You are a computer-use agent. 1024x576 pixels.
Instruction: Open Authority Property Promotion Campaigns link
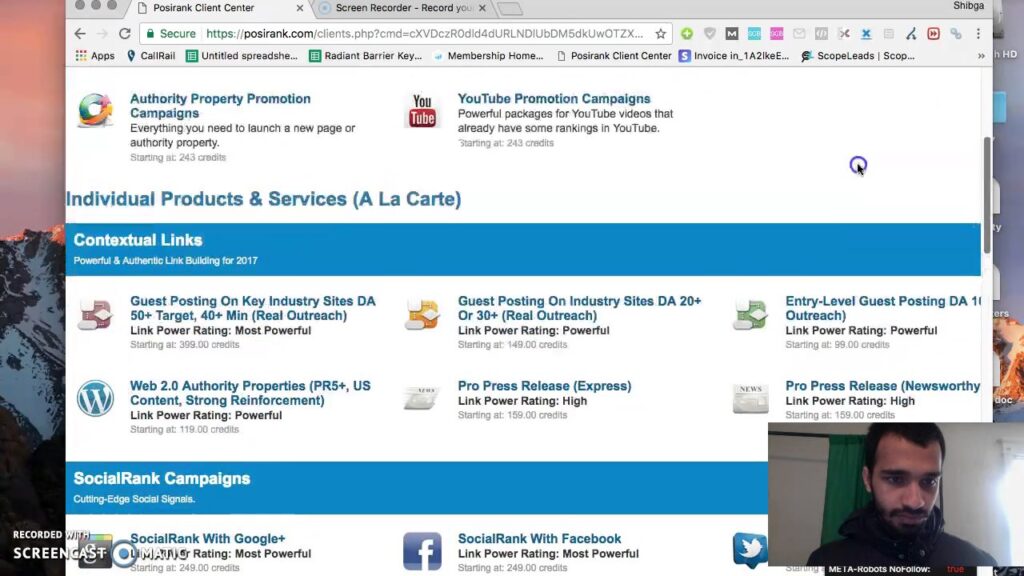tap(220, 106)
